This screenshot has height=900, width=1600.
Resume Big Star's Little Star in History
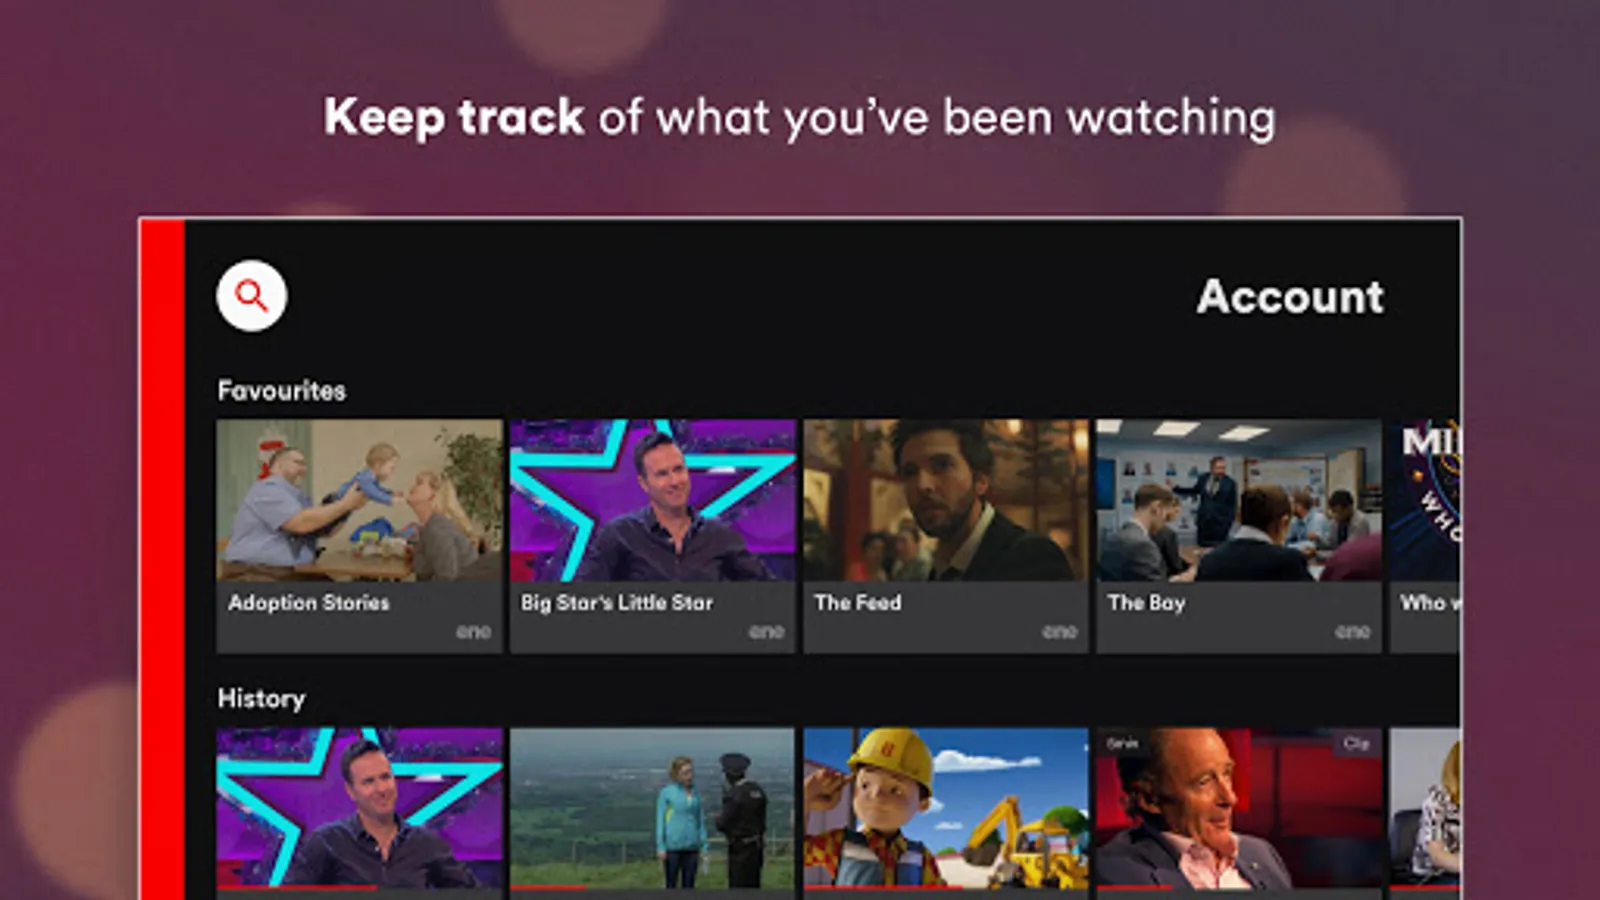tap(360, 808)
